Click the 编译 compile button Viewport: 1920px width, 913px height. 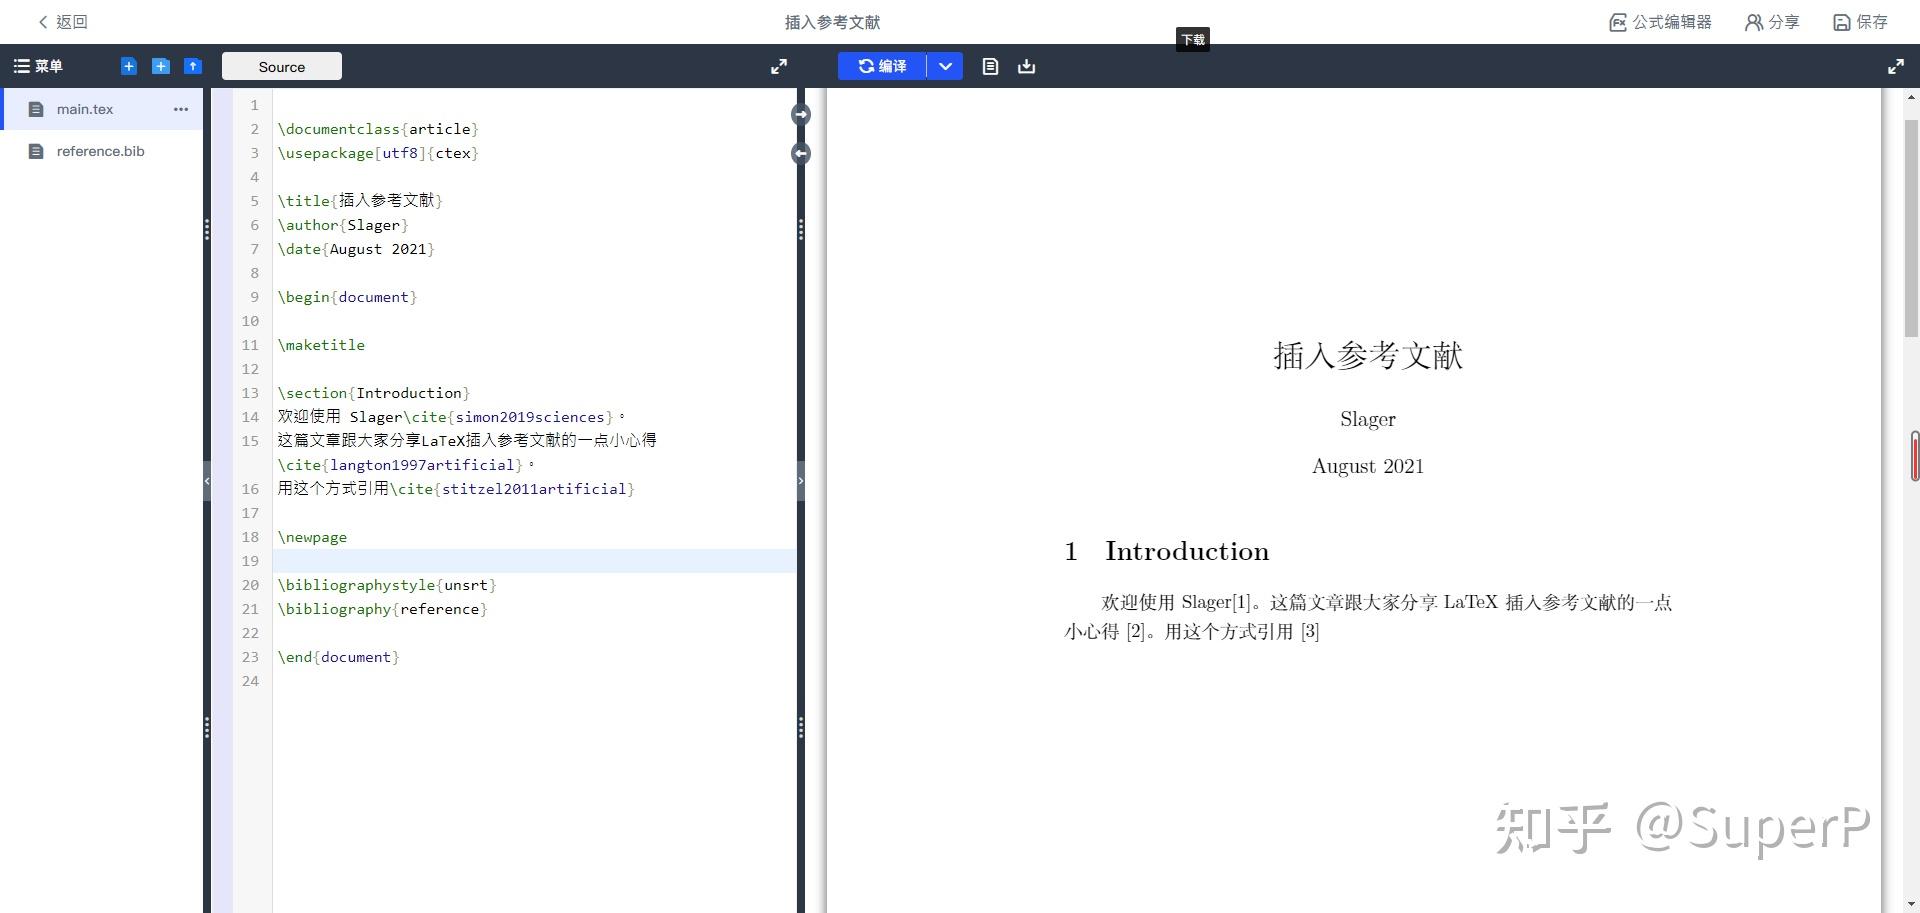[x=882, y=67]
